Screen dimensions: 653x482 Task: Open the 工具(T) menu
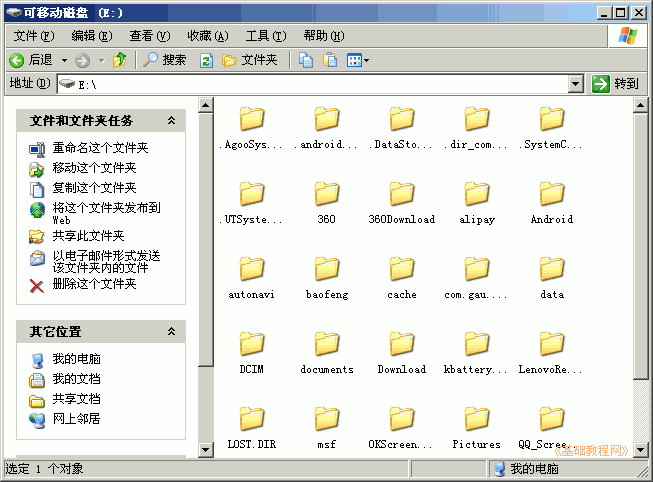tap(266, 36)
